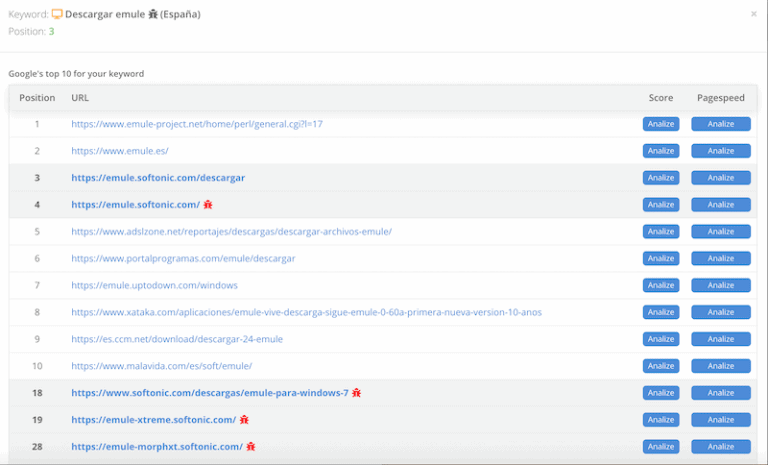Viewport: 768px width, 465px height.
Task: Click 'Google's top 10 for your keyword' heading
Action: pos(76,73)
